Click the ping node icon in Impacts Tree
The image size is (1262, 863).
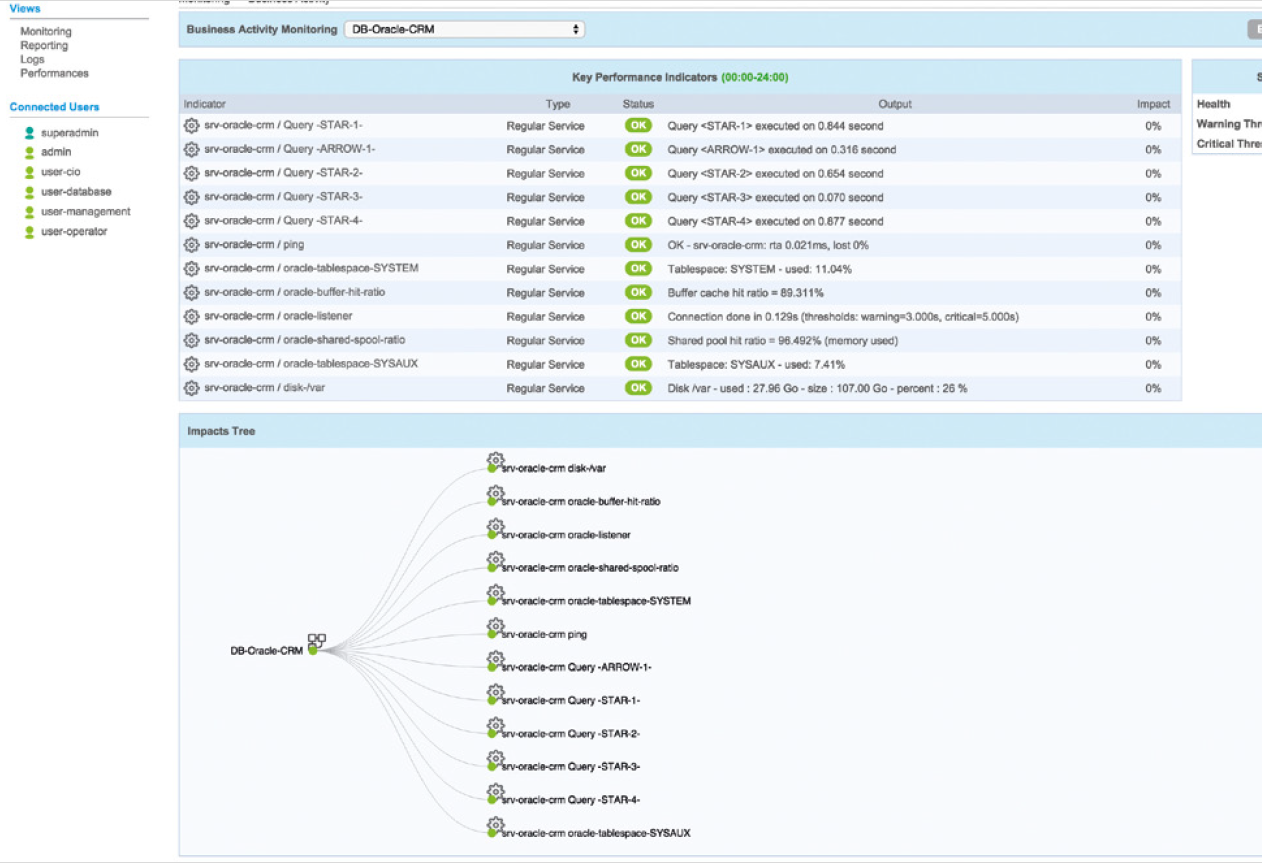tap(495, 628)
